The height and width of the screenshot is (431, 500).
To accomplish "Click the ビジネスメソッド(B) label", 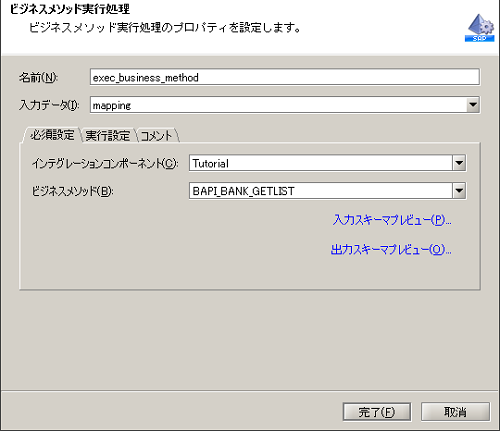I will coord(72,191).
